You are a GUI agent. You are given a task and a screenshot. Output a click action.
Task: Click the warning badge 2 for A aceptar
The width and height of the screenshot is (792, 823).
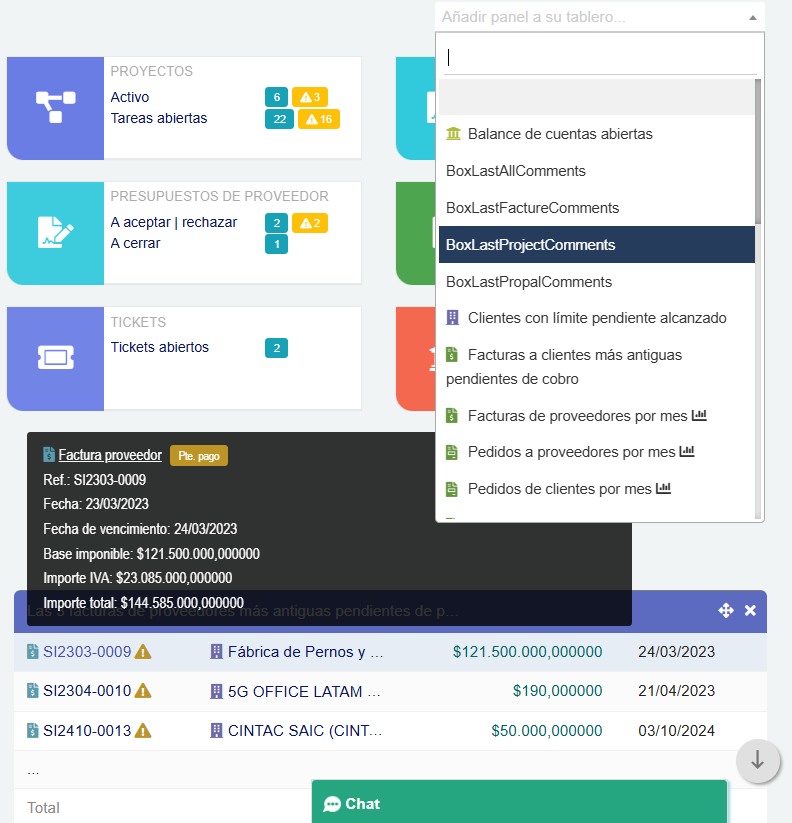tap(310, 223)
